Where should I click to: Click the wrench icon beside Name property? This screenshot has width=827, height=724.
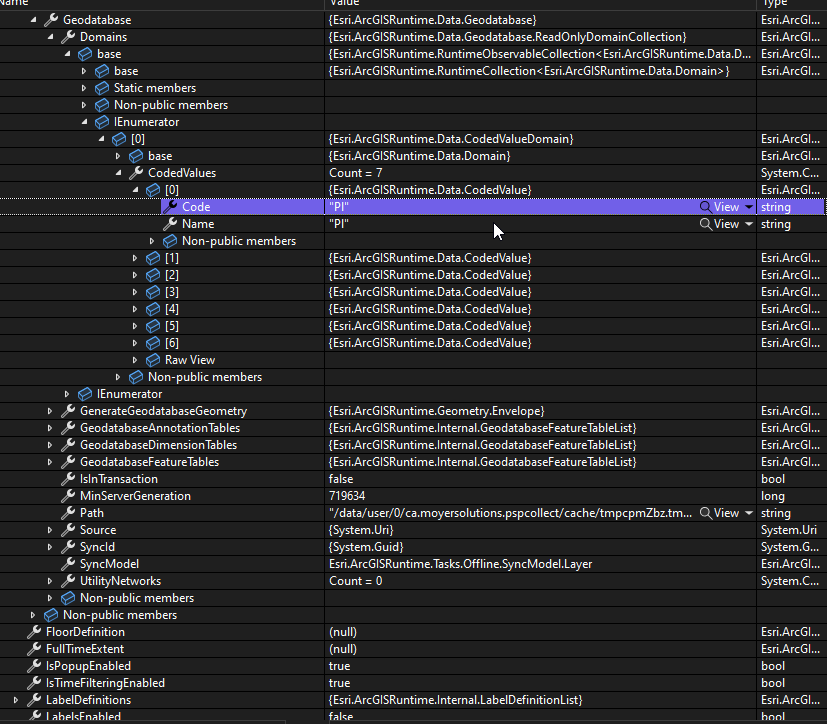click(x=170, y=224)
